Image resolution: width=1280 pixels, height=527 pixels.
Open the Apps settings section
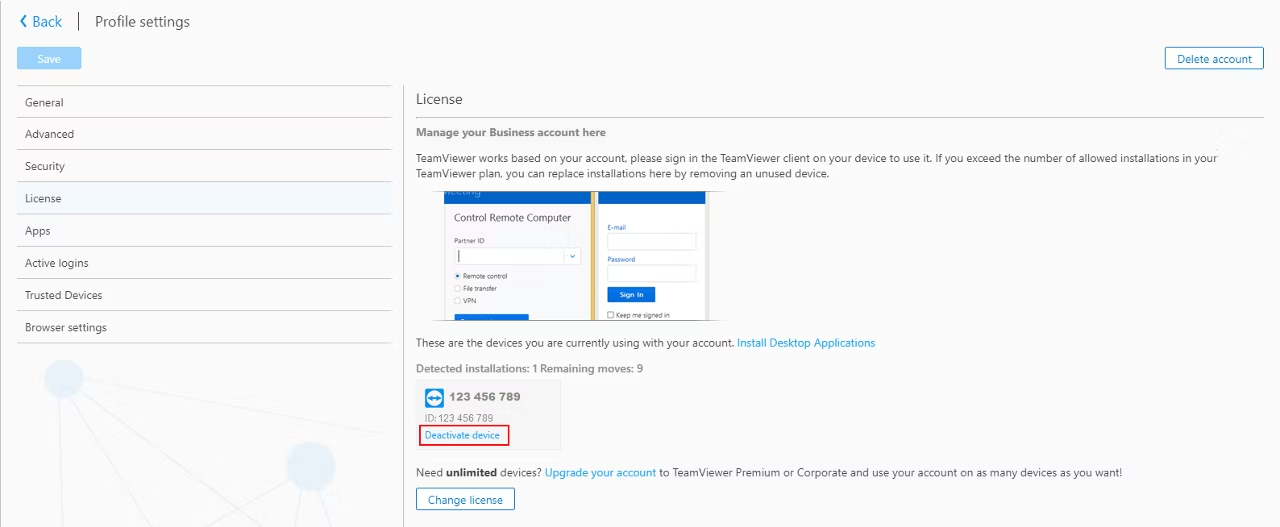pyautogui.click(x=204, y=231)
